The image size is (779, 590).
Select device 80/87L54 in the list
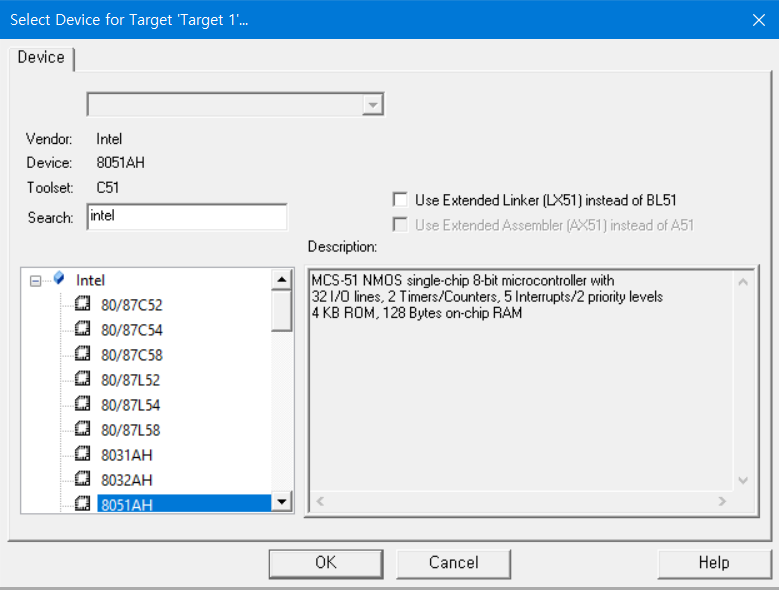tap(131, 405)
